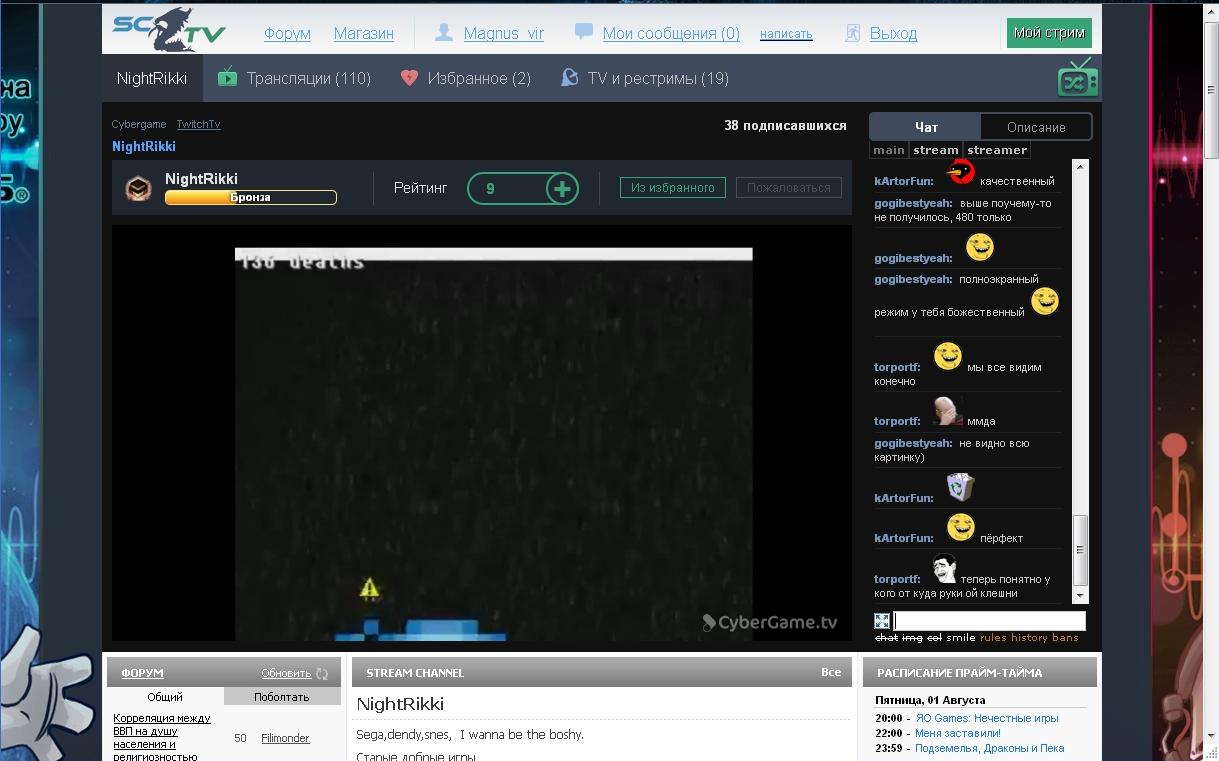Click the chat expand fullscreen icon
Viewport: 1219px width, 761px height.
click(881, 621)
